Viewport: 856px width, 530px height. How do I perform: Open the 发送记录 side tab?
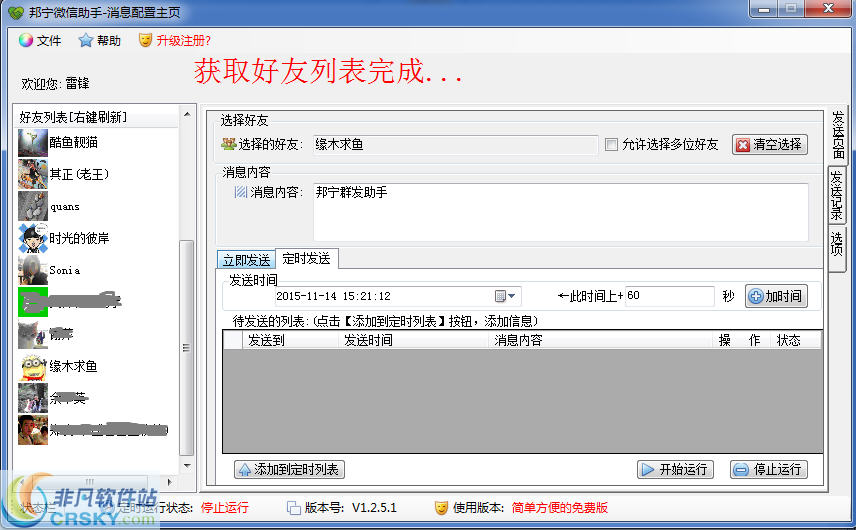point(836,195)
